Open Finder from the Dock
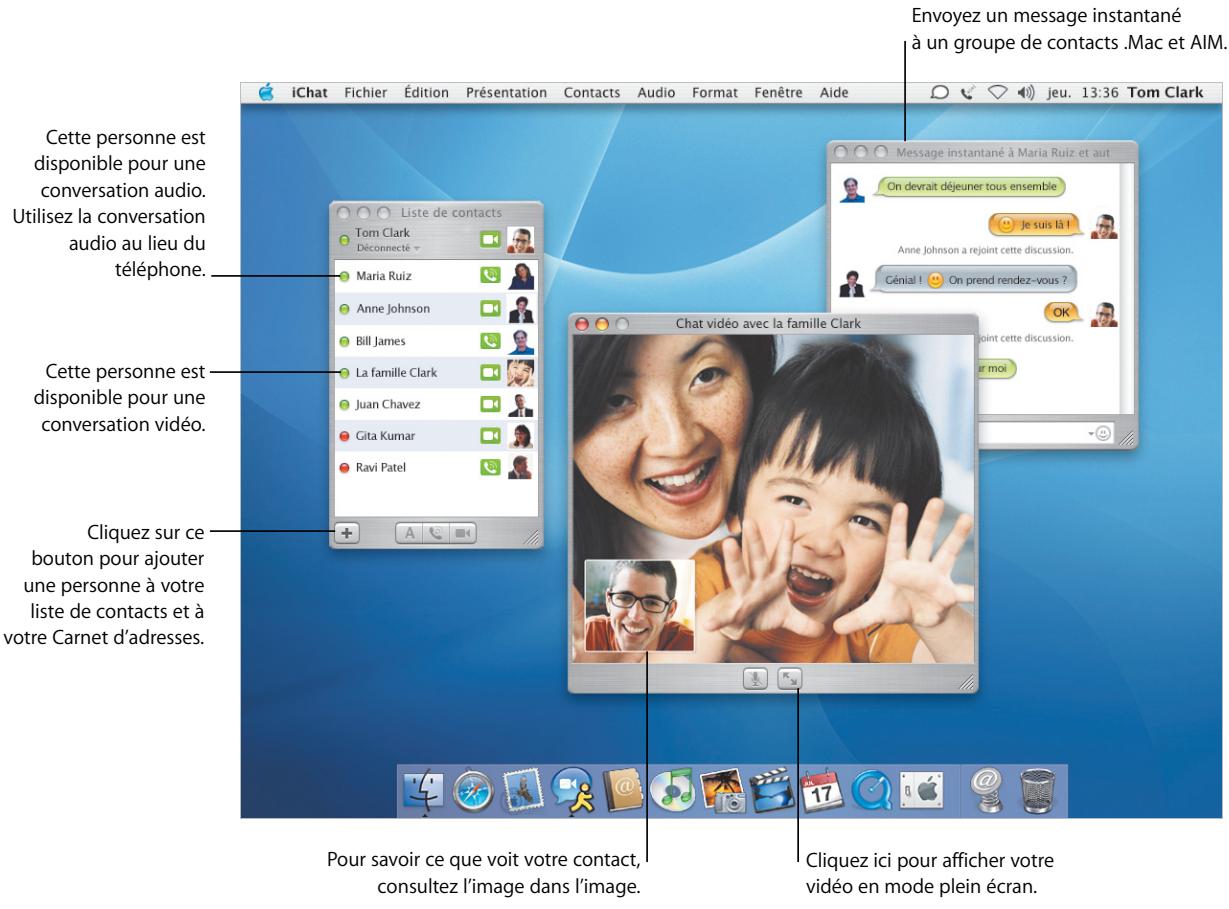Screen dimensions: 1229x909 pos(425,789)
